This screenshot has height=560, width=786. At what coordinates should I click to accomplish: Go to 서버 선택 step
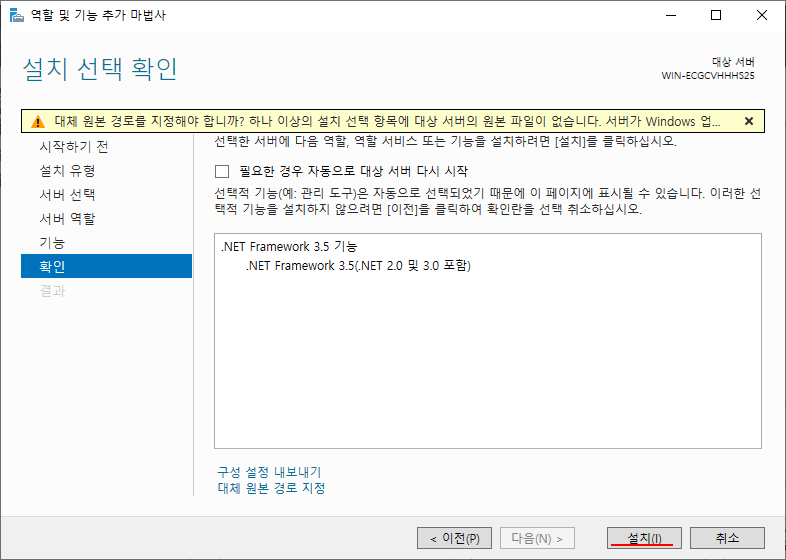click(x=67, y=195)
